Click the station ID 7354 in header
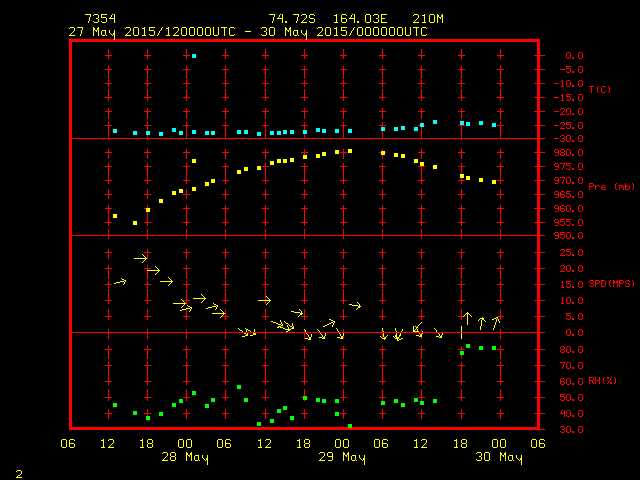 98,19
